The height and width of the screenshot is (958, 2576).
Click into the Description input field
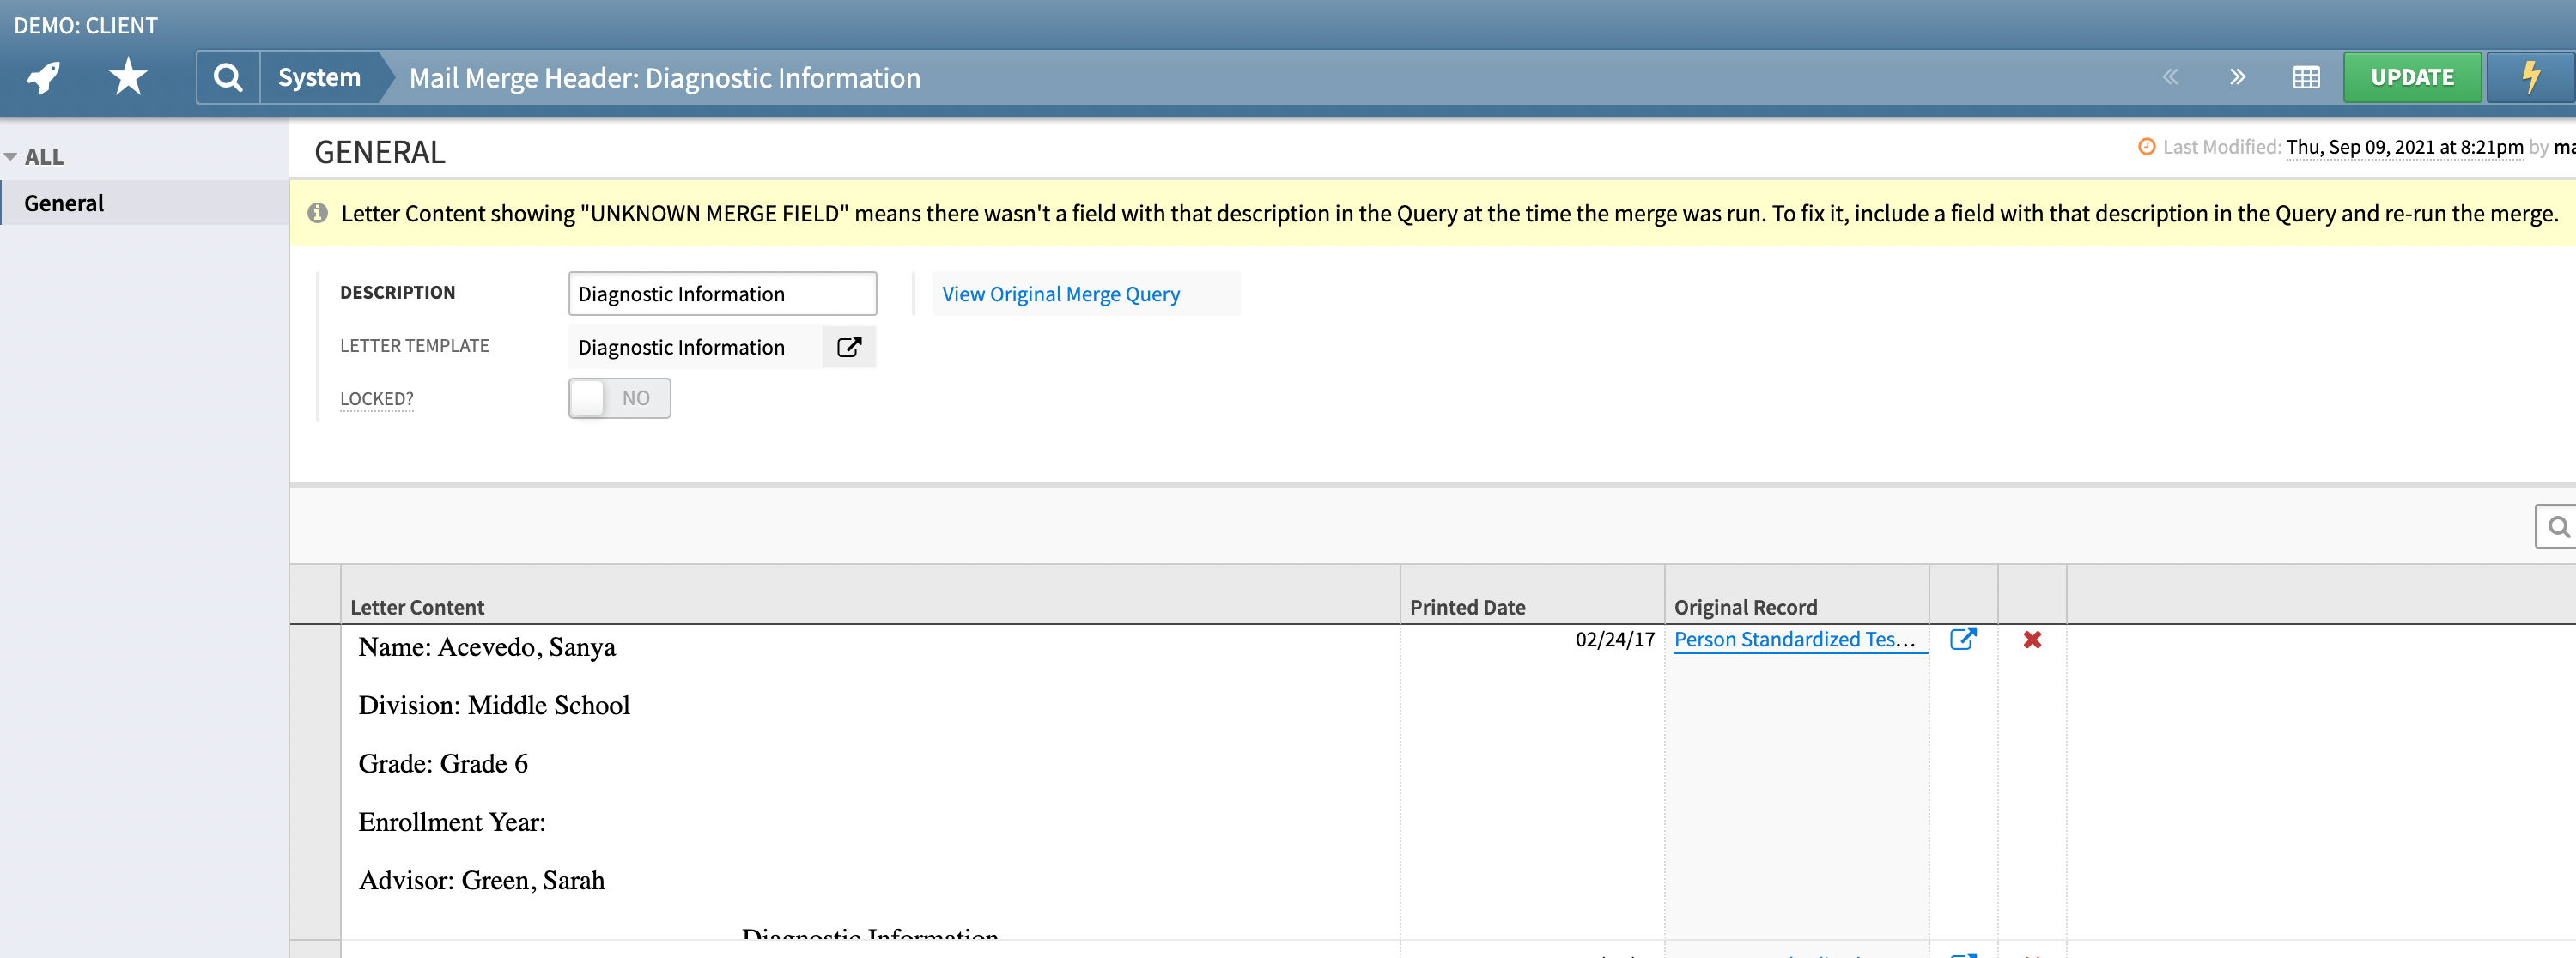(x=721, y=294)
